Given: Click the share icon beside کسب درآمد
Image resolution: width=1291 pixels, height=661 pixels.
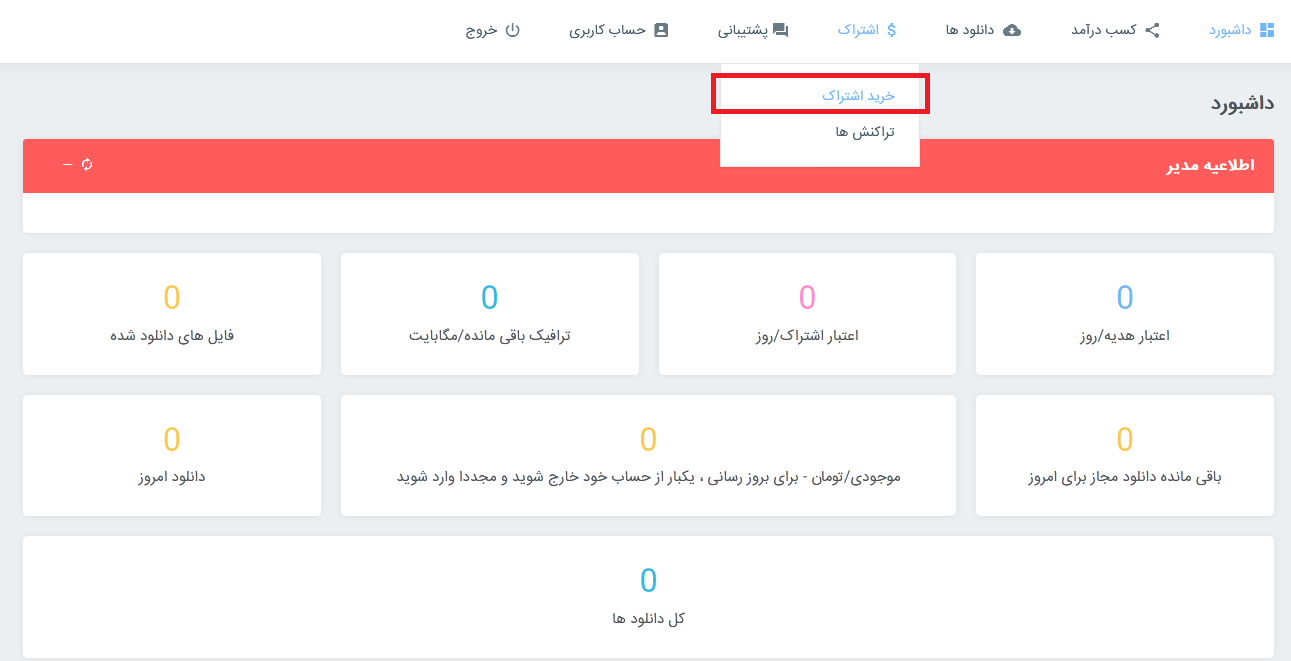Looking at the screenshot, I should coord(1152,30).
